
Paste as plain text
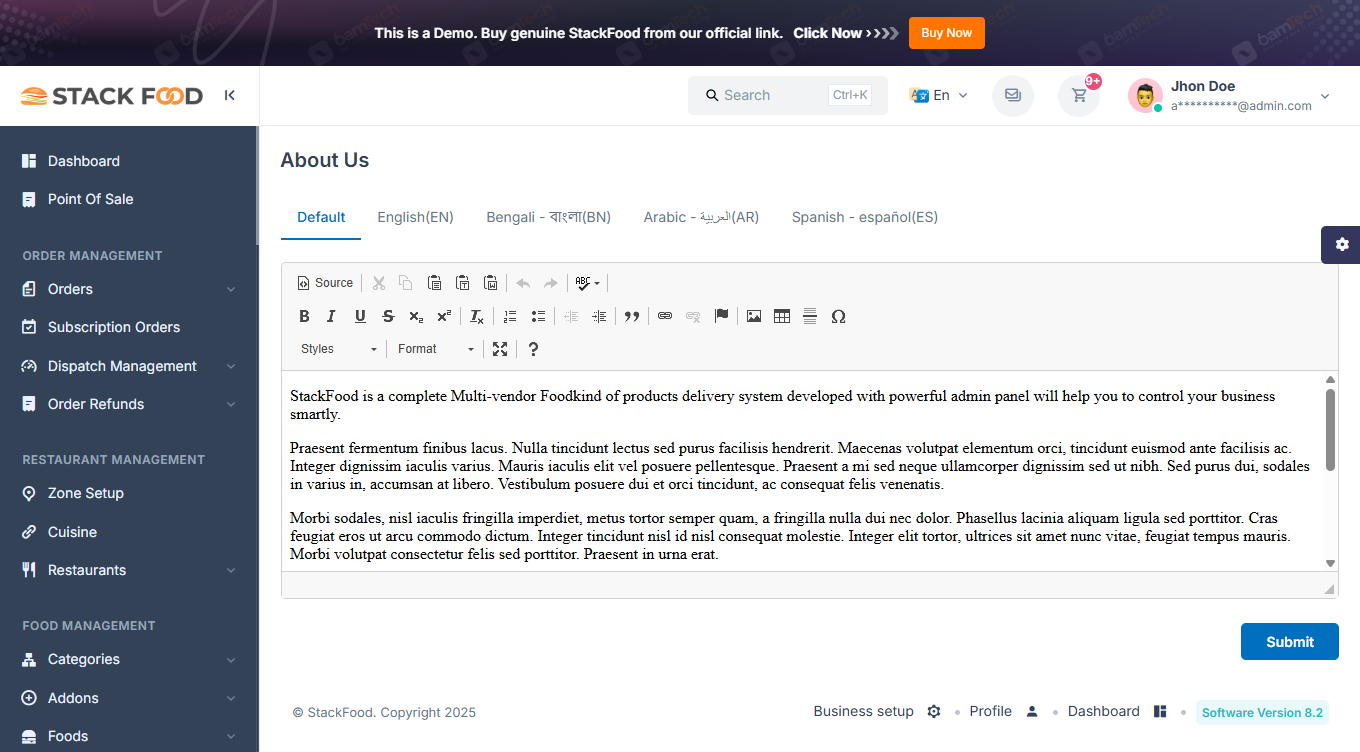click(x=462, y=283)
